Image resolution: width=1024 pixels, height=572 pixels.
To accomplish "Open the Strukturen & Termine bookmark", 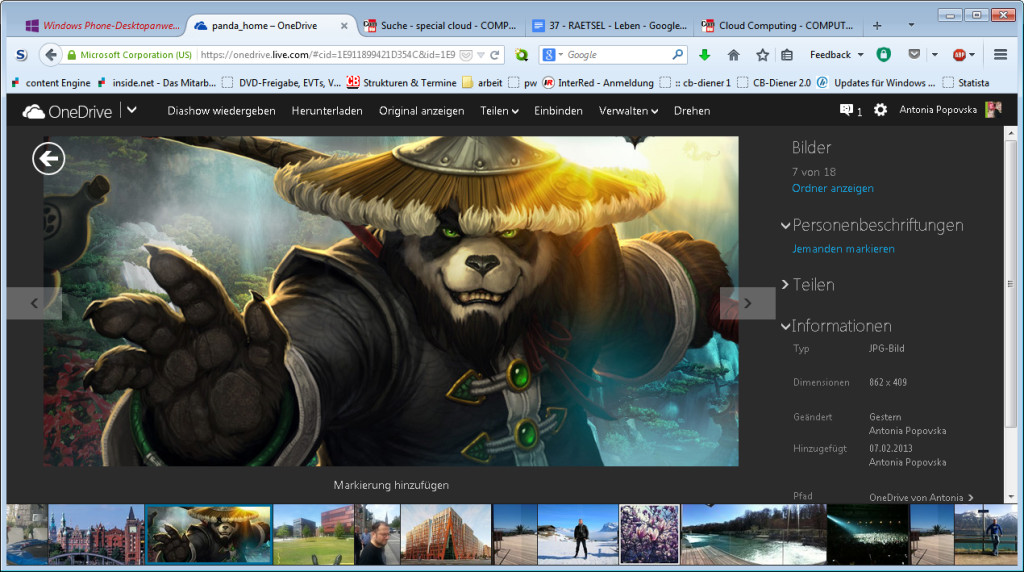I will tap(402, 83).
